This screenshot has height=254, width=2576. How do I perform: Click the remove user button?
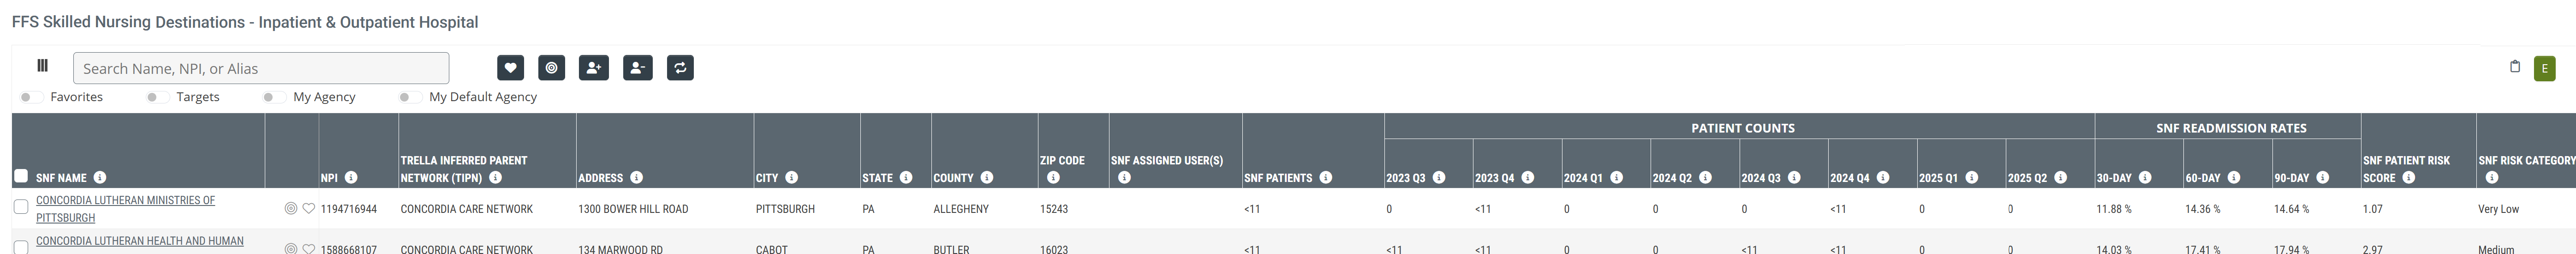coord(637,68)
